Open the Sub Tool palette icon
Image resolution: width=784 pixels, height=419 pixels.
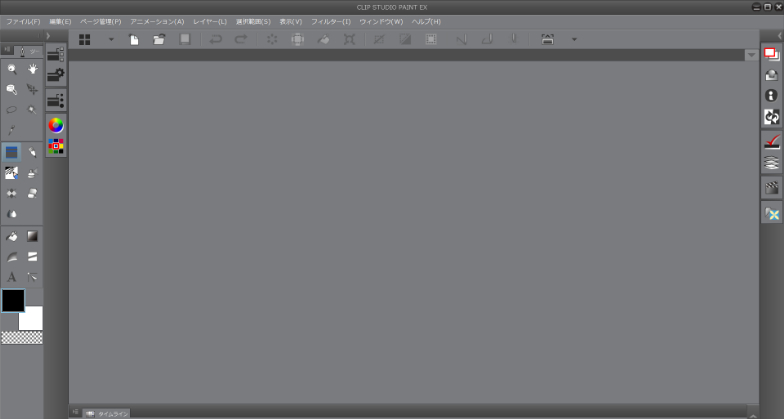(x=56, y=54)
